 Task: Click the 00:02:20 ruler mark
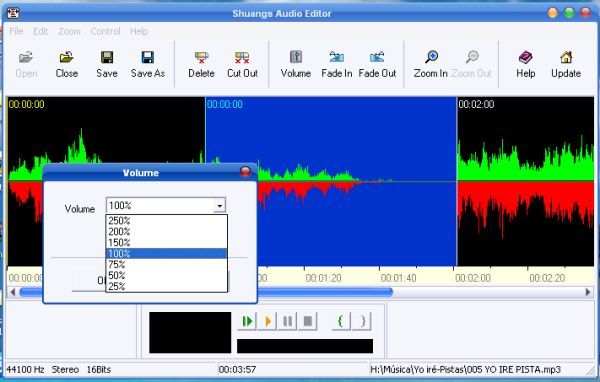pyautogui.click(x=547, y=278)
